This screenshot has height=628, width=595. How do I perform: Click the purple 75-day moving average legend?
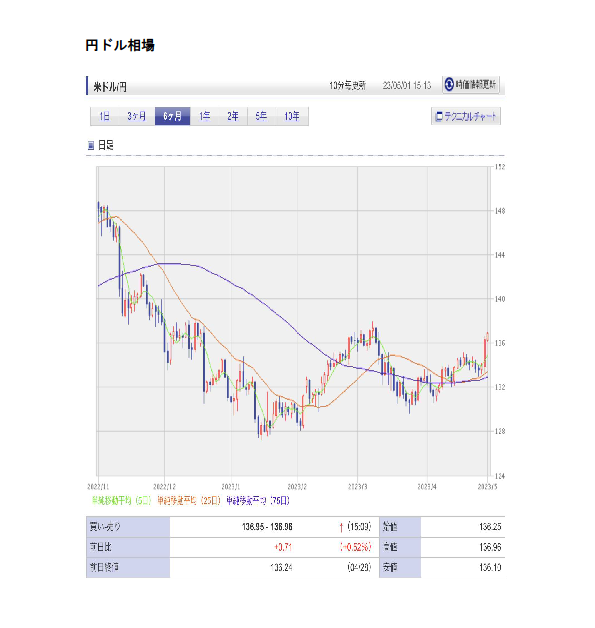pyautogui.click(x=257, y=500)
